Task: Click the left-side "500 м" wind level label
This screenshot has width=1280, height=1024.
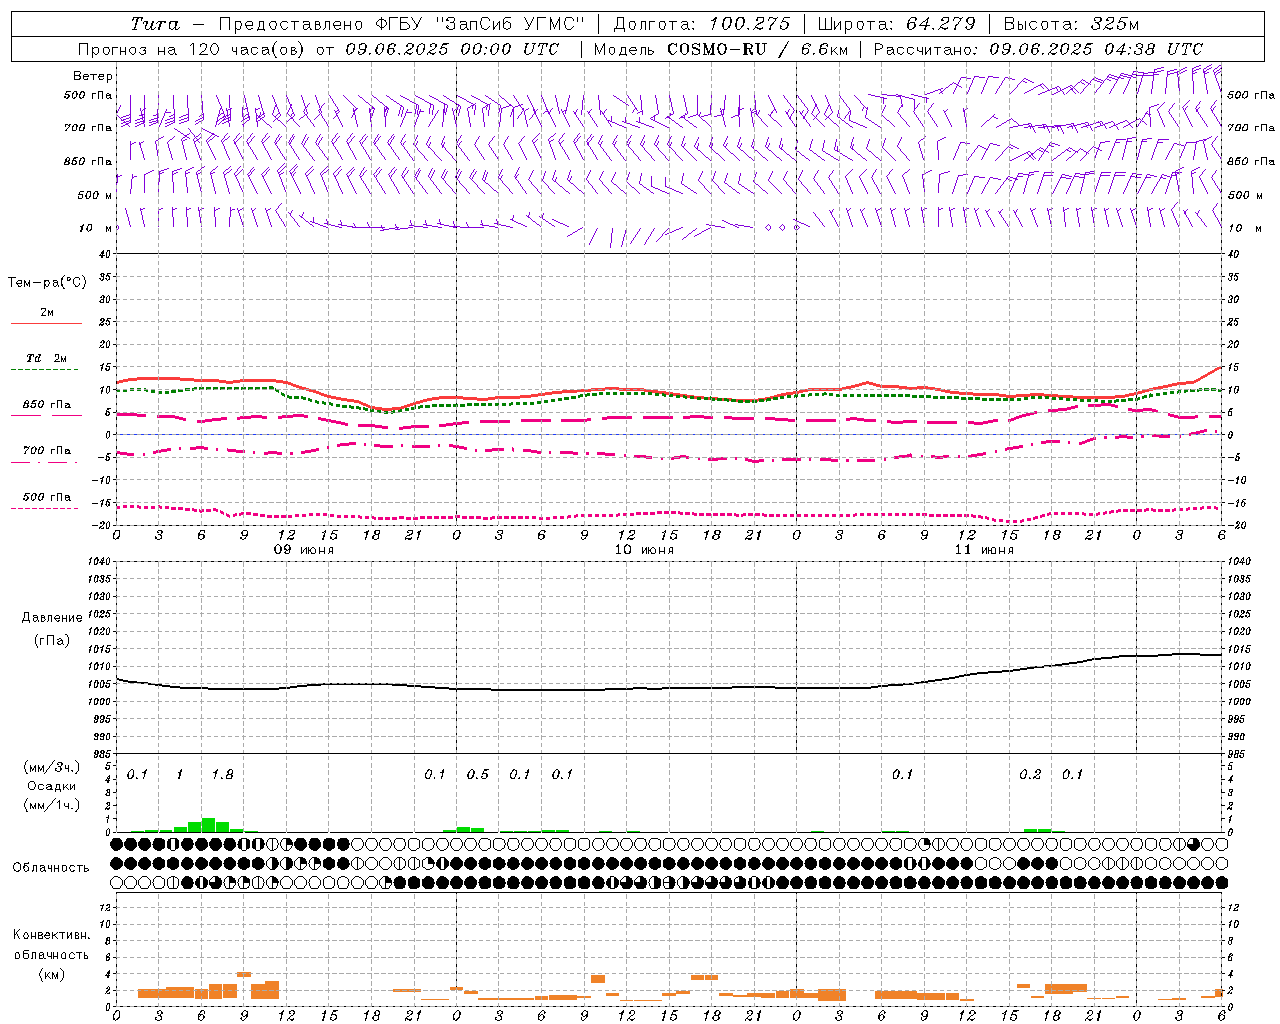Action: point(94,195)
